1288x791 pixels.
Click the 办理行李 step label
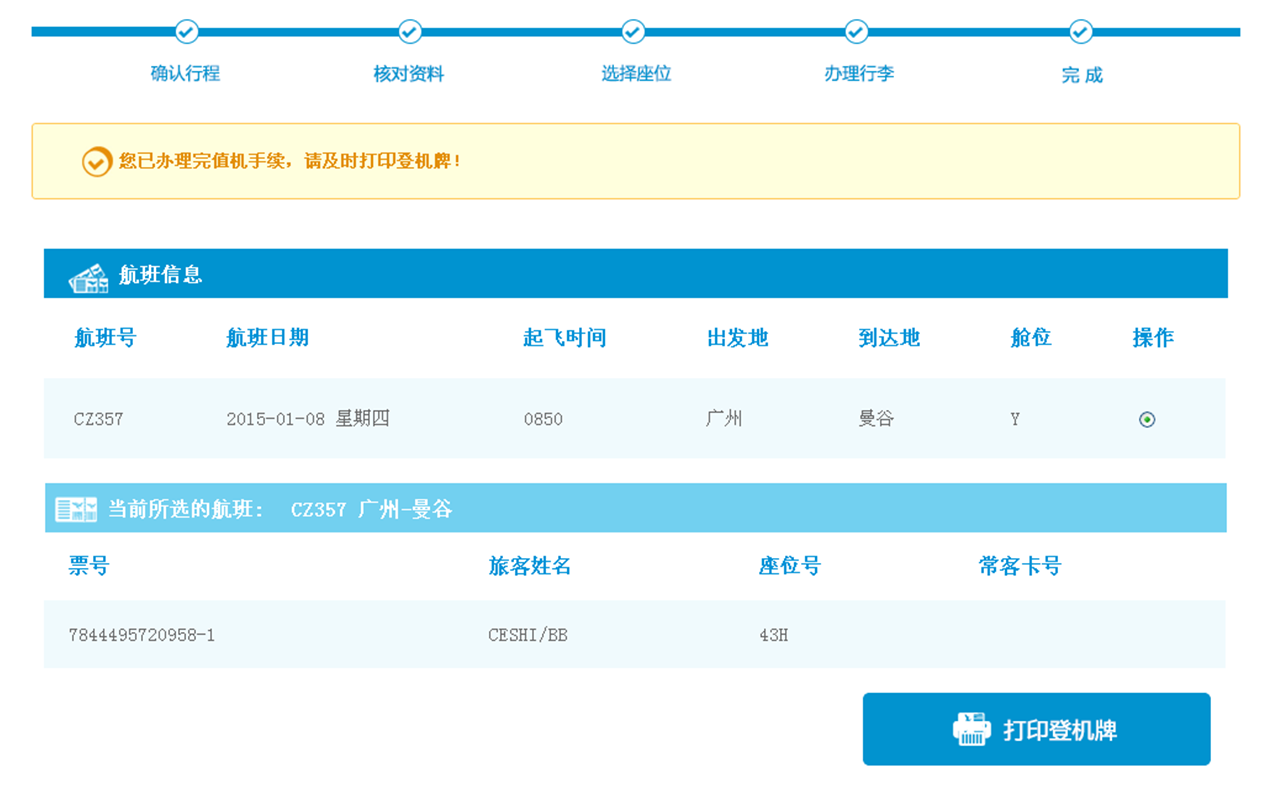859,73
